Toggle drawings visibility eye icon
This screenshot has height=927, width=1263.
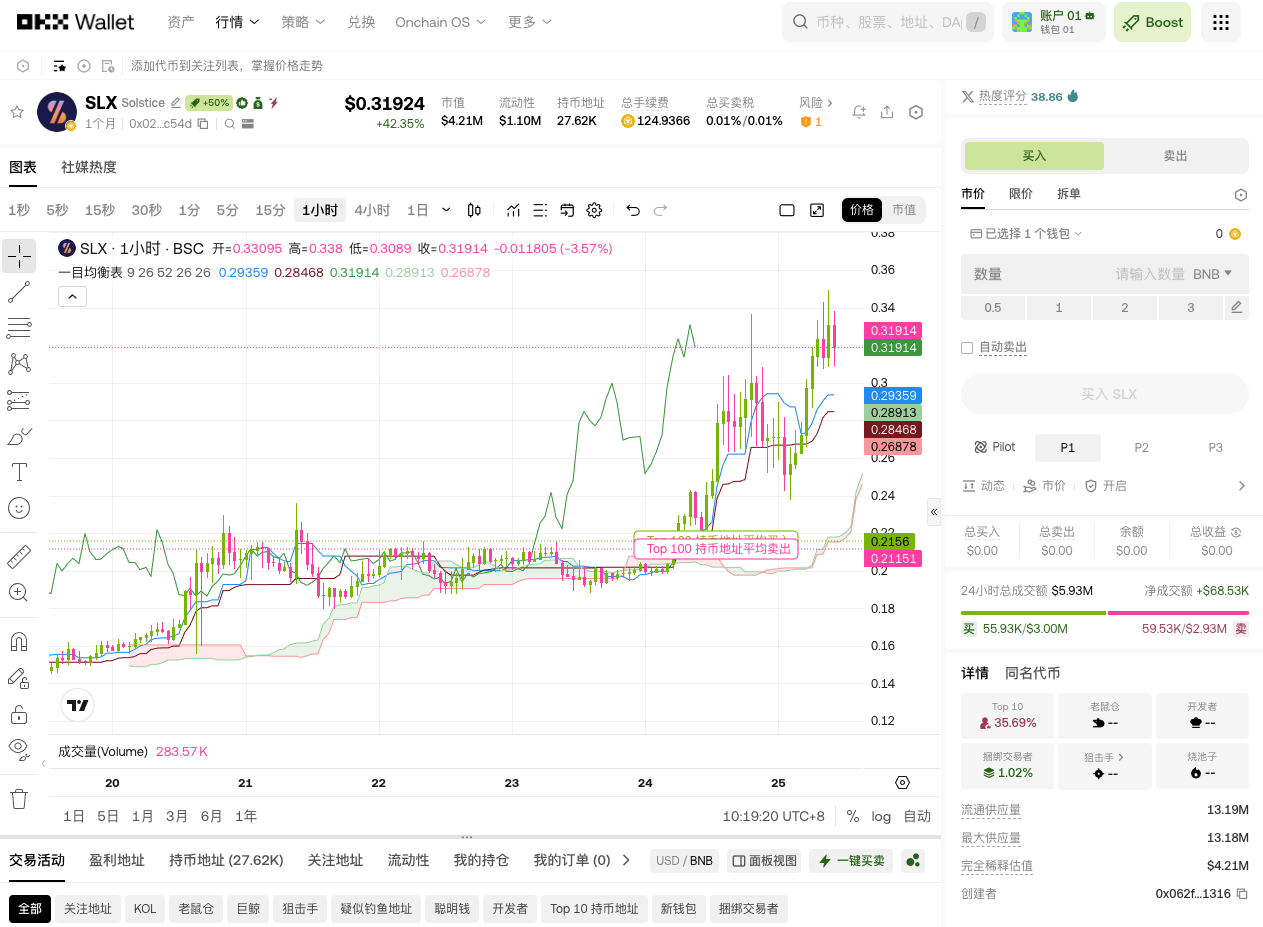coord(18,748)
